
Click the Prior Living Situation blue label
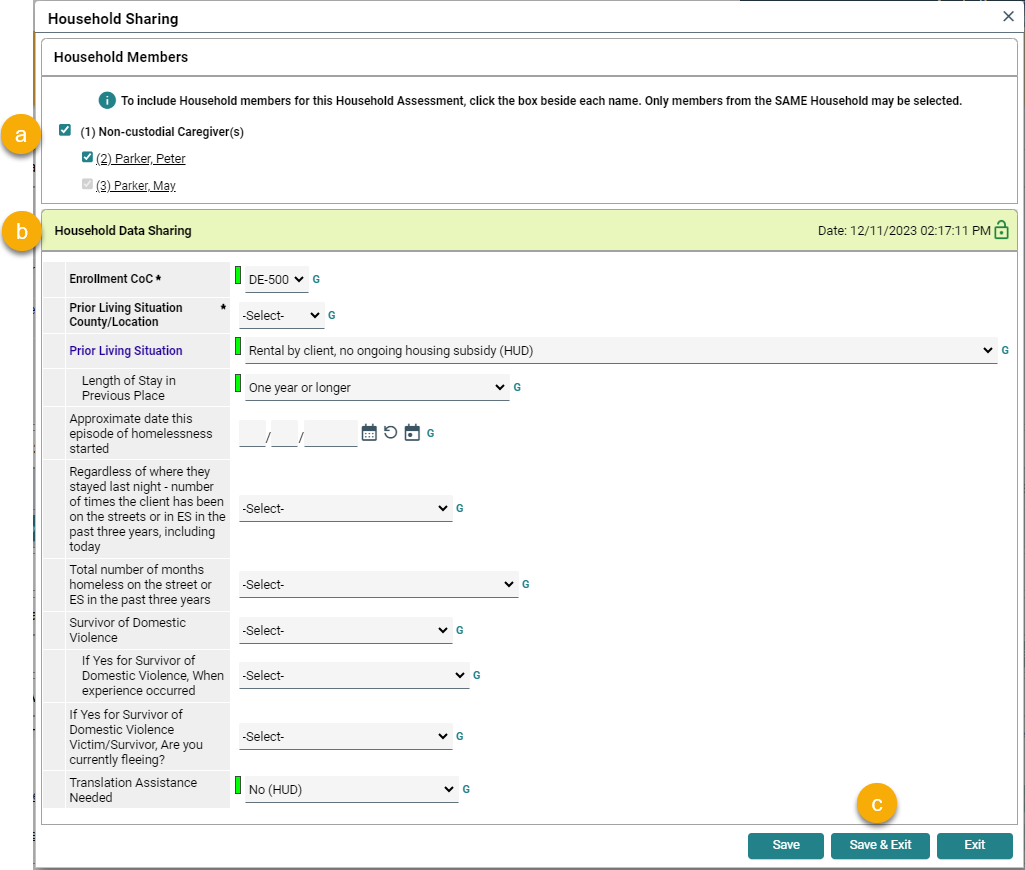(x=126, y=350)
